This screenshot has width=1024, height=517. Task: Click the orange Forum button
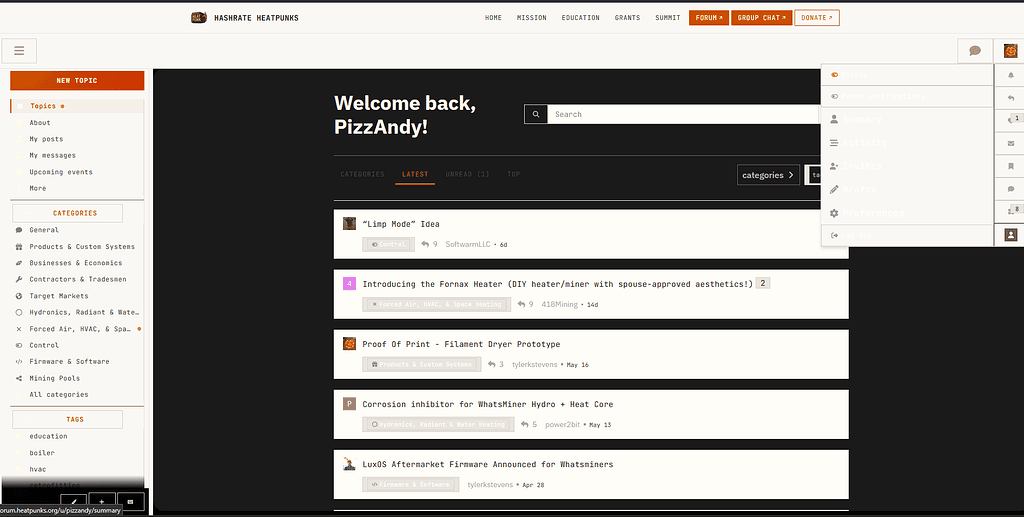pos(709,18)
